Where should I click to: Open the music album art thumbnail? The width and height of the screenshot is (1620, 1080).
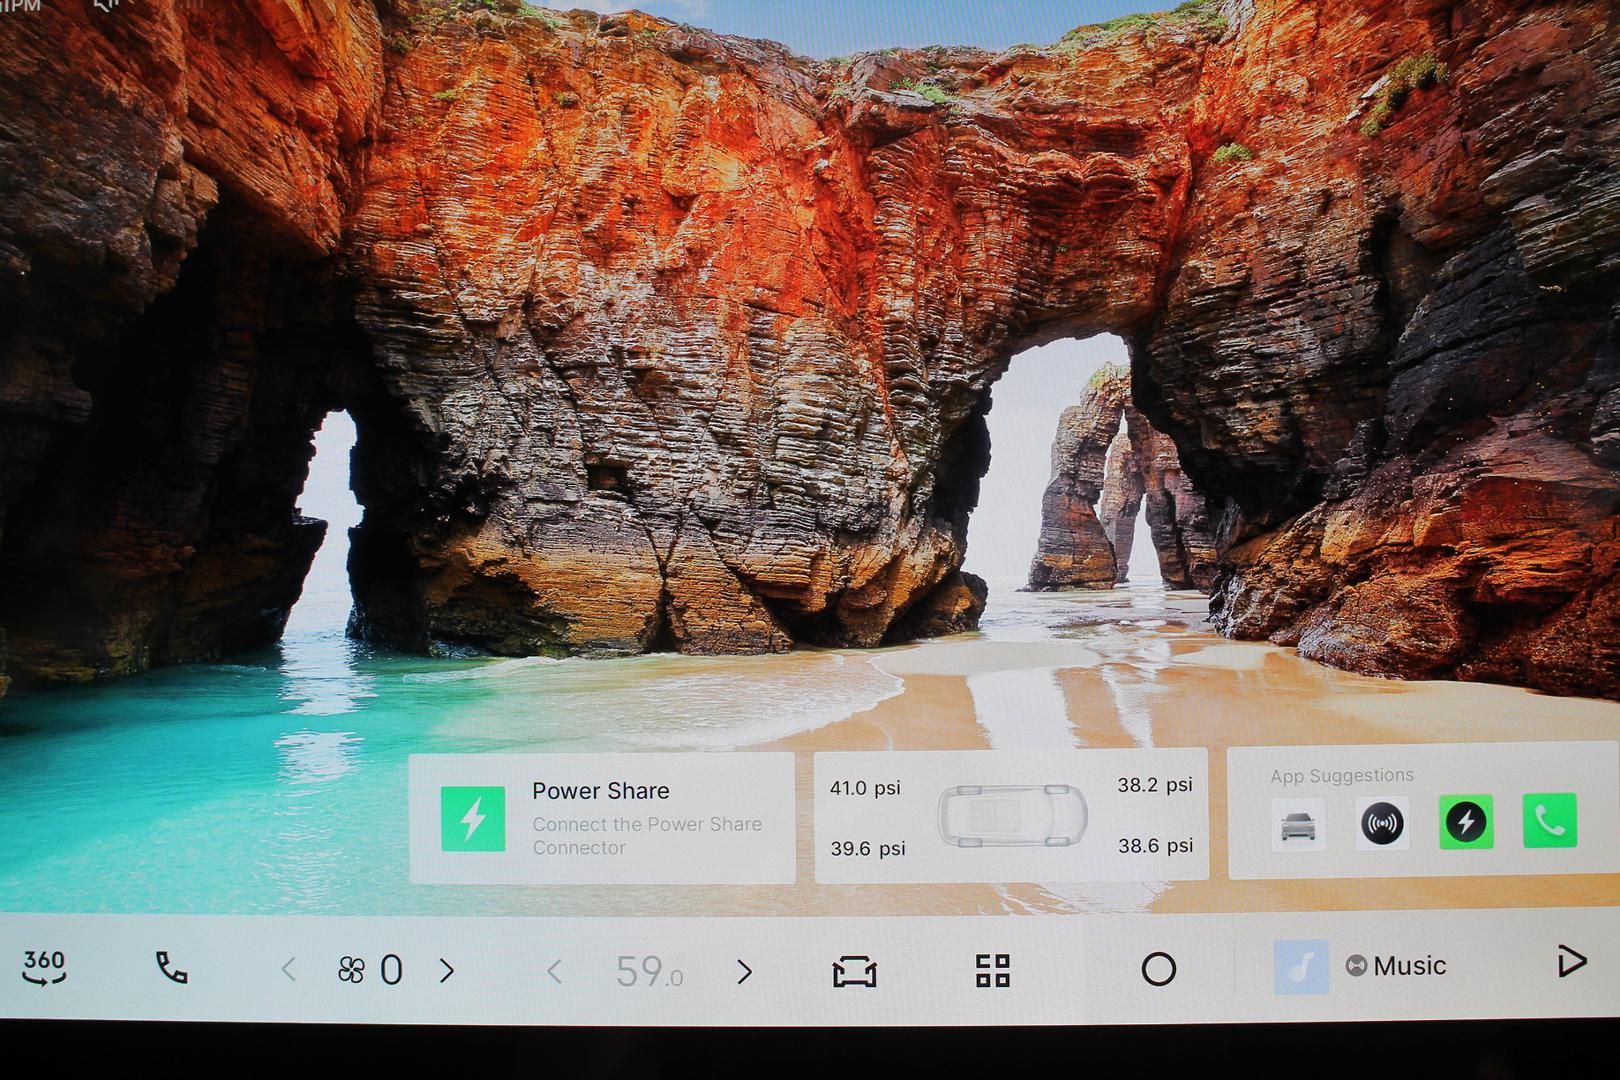pos(1301,966)
